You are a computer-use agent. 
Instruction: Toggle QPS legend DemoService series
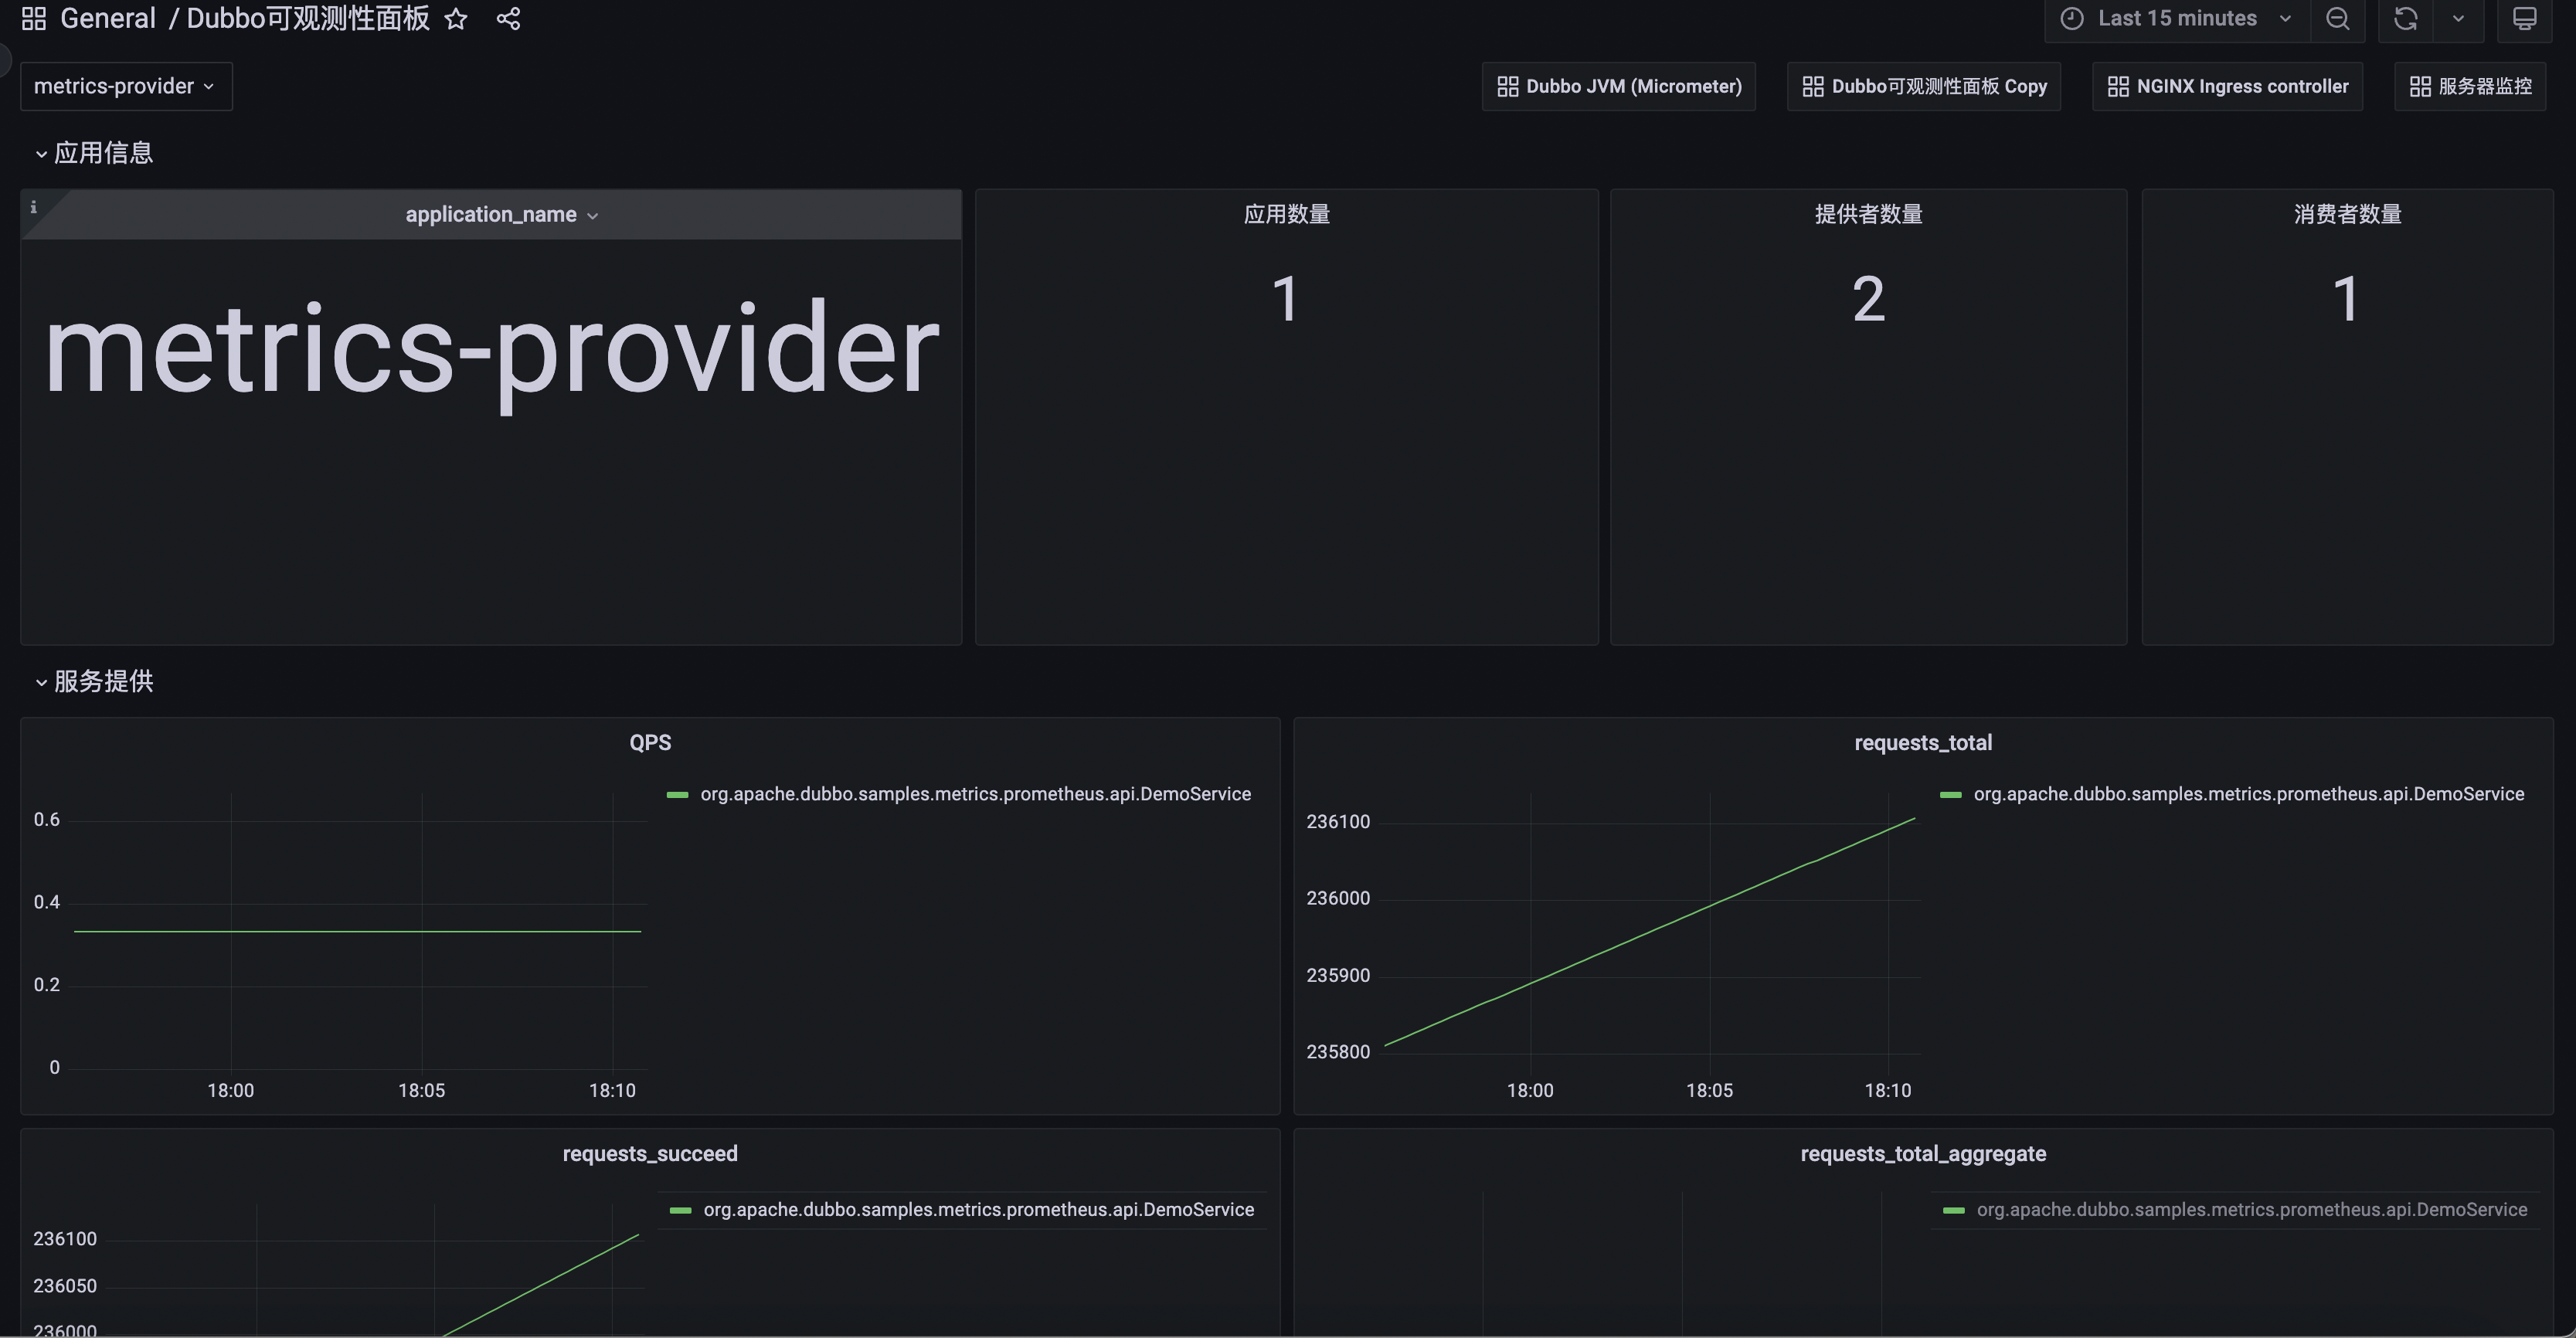(x=975, y=794)
